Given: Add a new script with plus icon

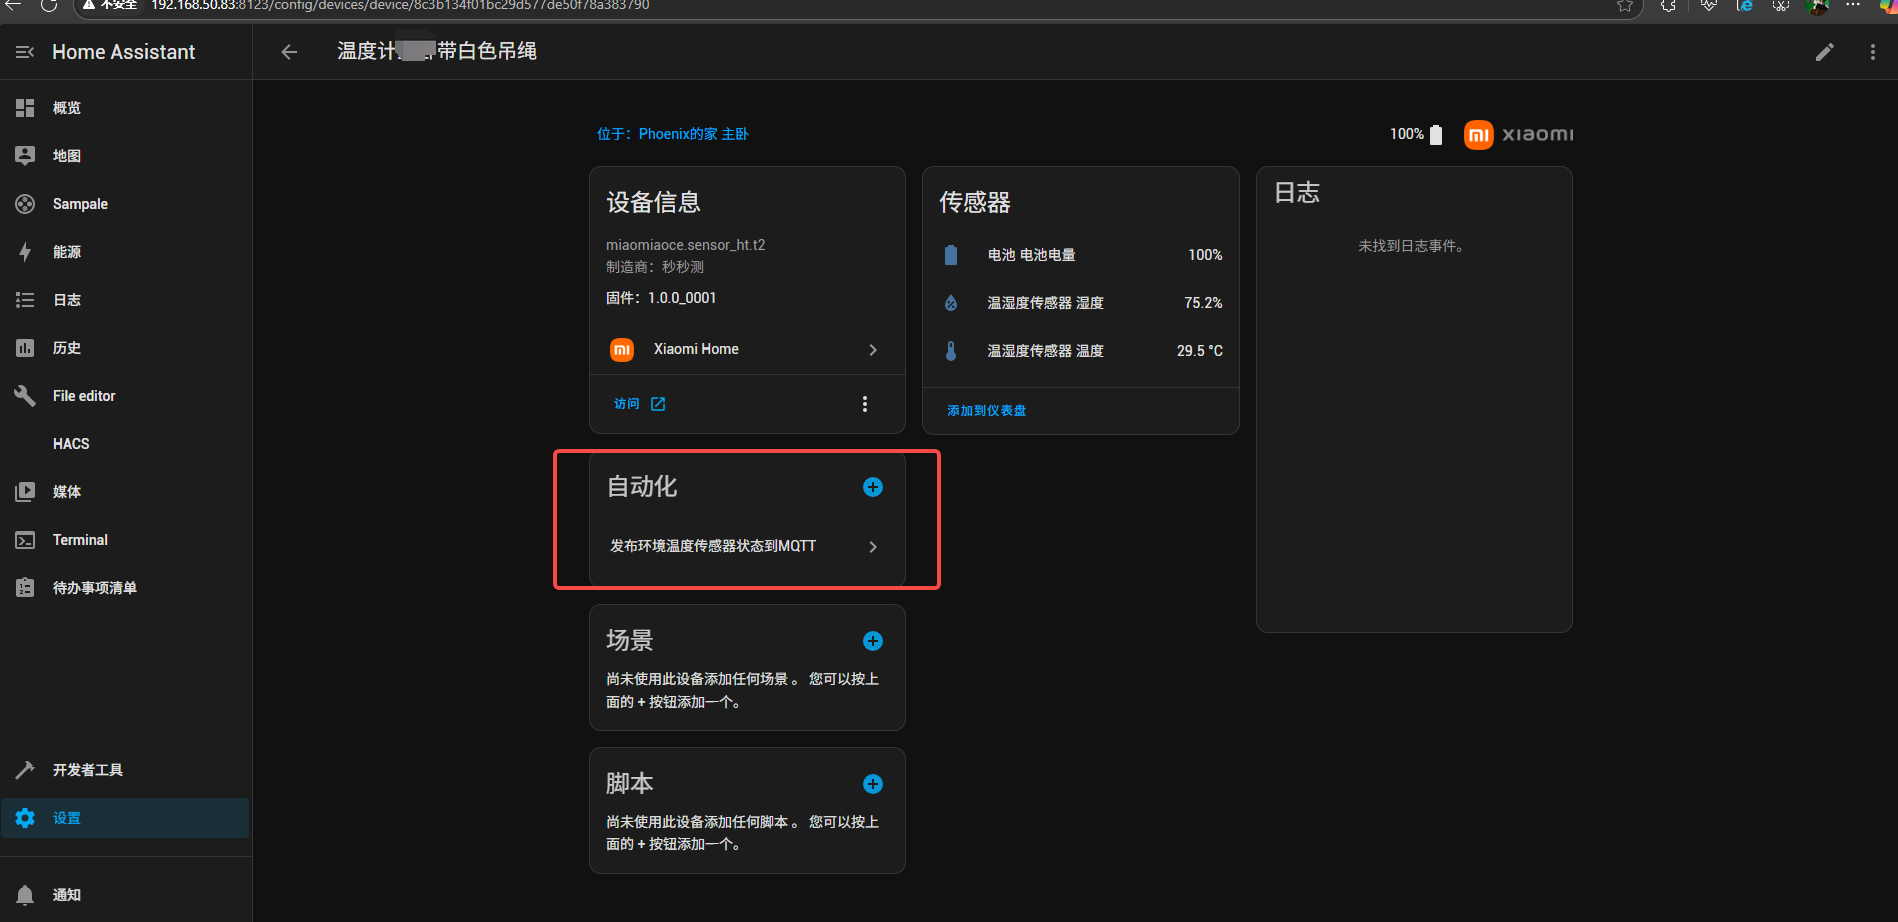Looking at the screenshot, I should (872, 784).
